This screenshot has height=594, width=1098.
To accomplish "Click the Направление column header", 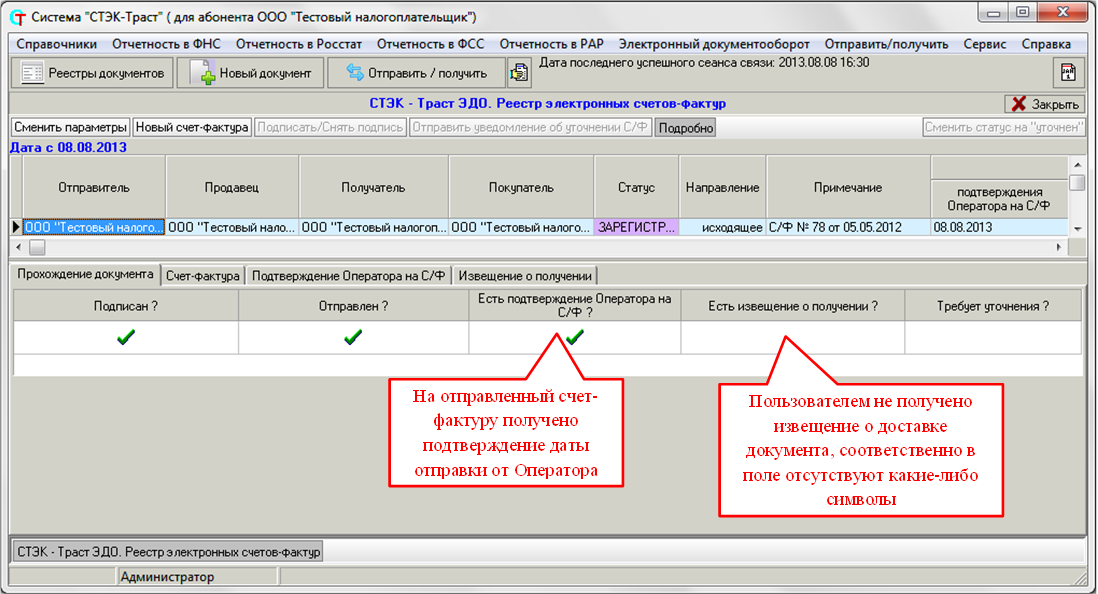I will coord(723,188).
